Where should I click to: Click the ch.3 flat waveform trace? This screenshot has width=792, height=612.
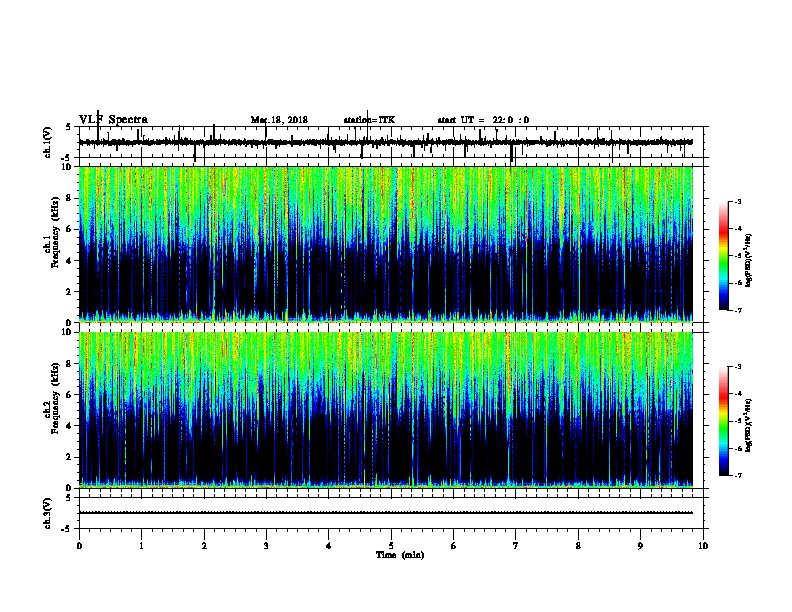[x=385, y=513]
